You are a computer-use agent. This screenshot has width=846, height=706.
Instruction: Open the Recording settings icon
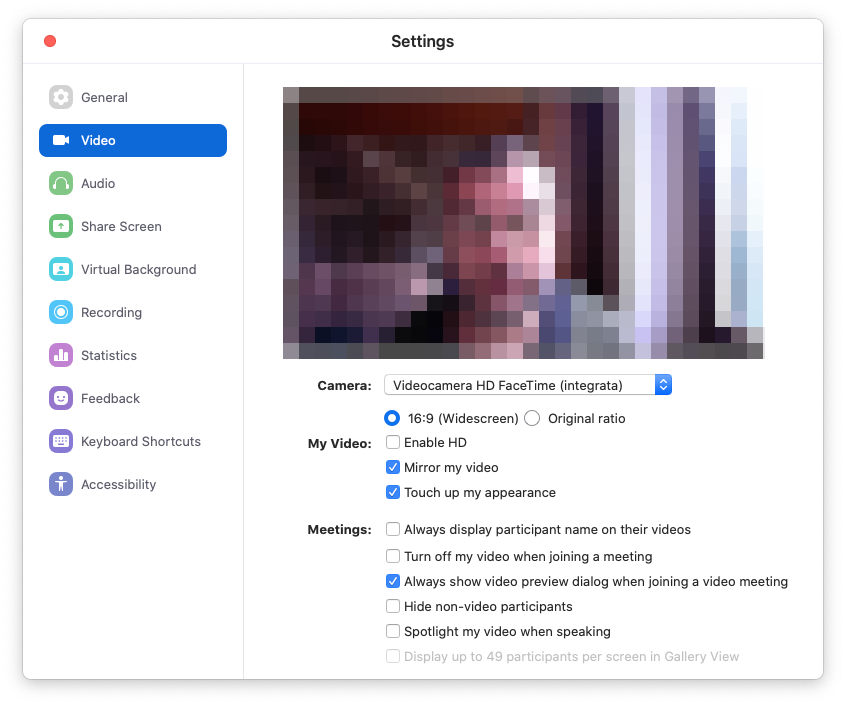coord(61,312)
